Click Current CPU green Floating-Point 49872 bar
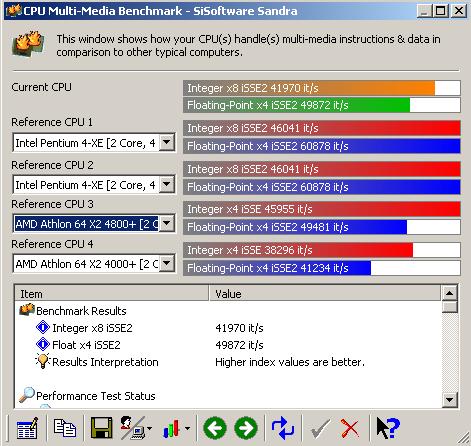 322,105
